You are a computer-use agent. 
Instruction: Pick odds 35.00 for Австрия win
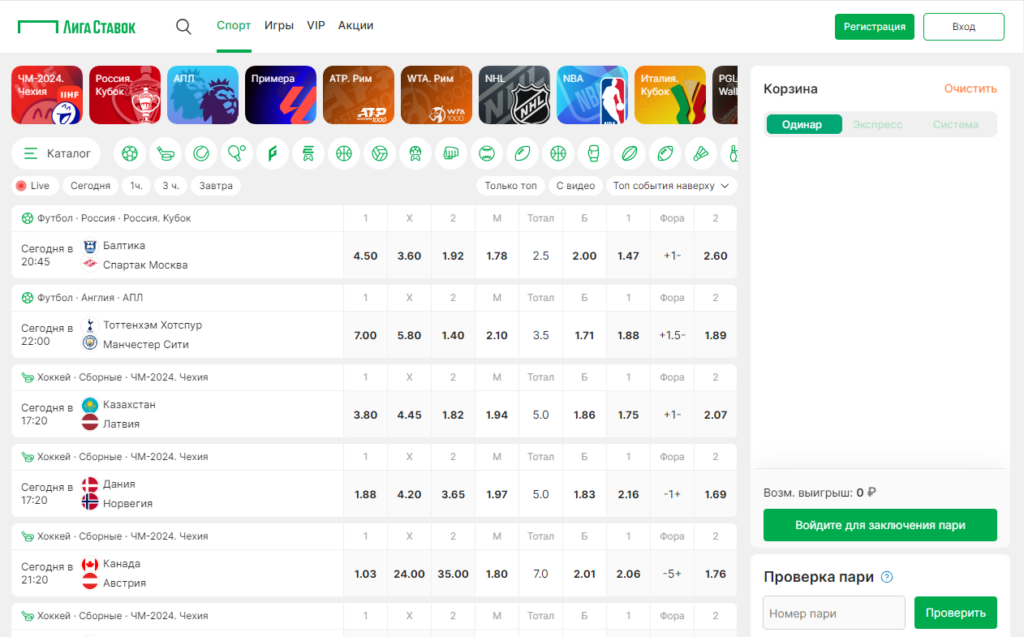[453, 574]
